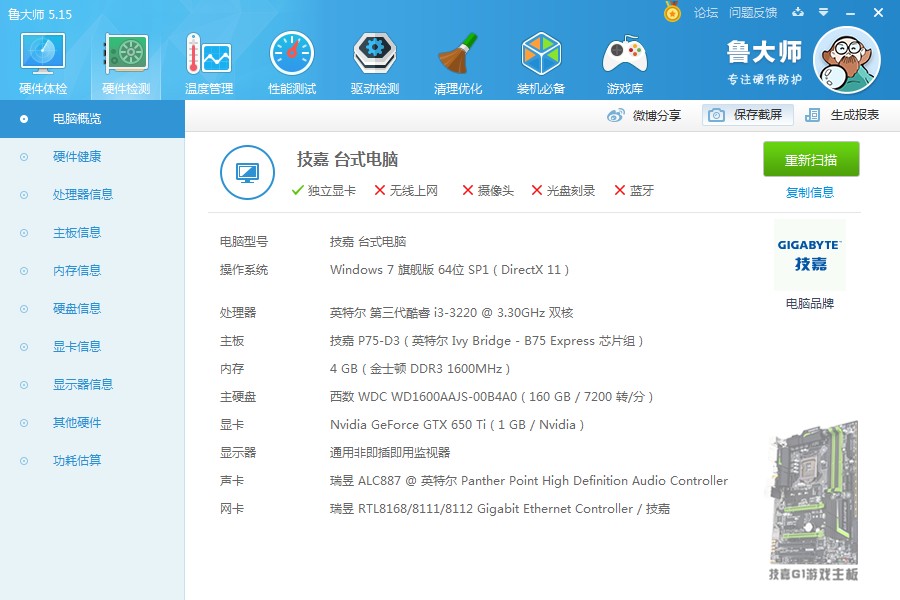The image size is (900, 600).
Task: Open the 问题反馈 feedback link
Action: coord(753,12)
